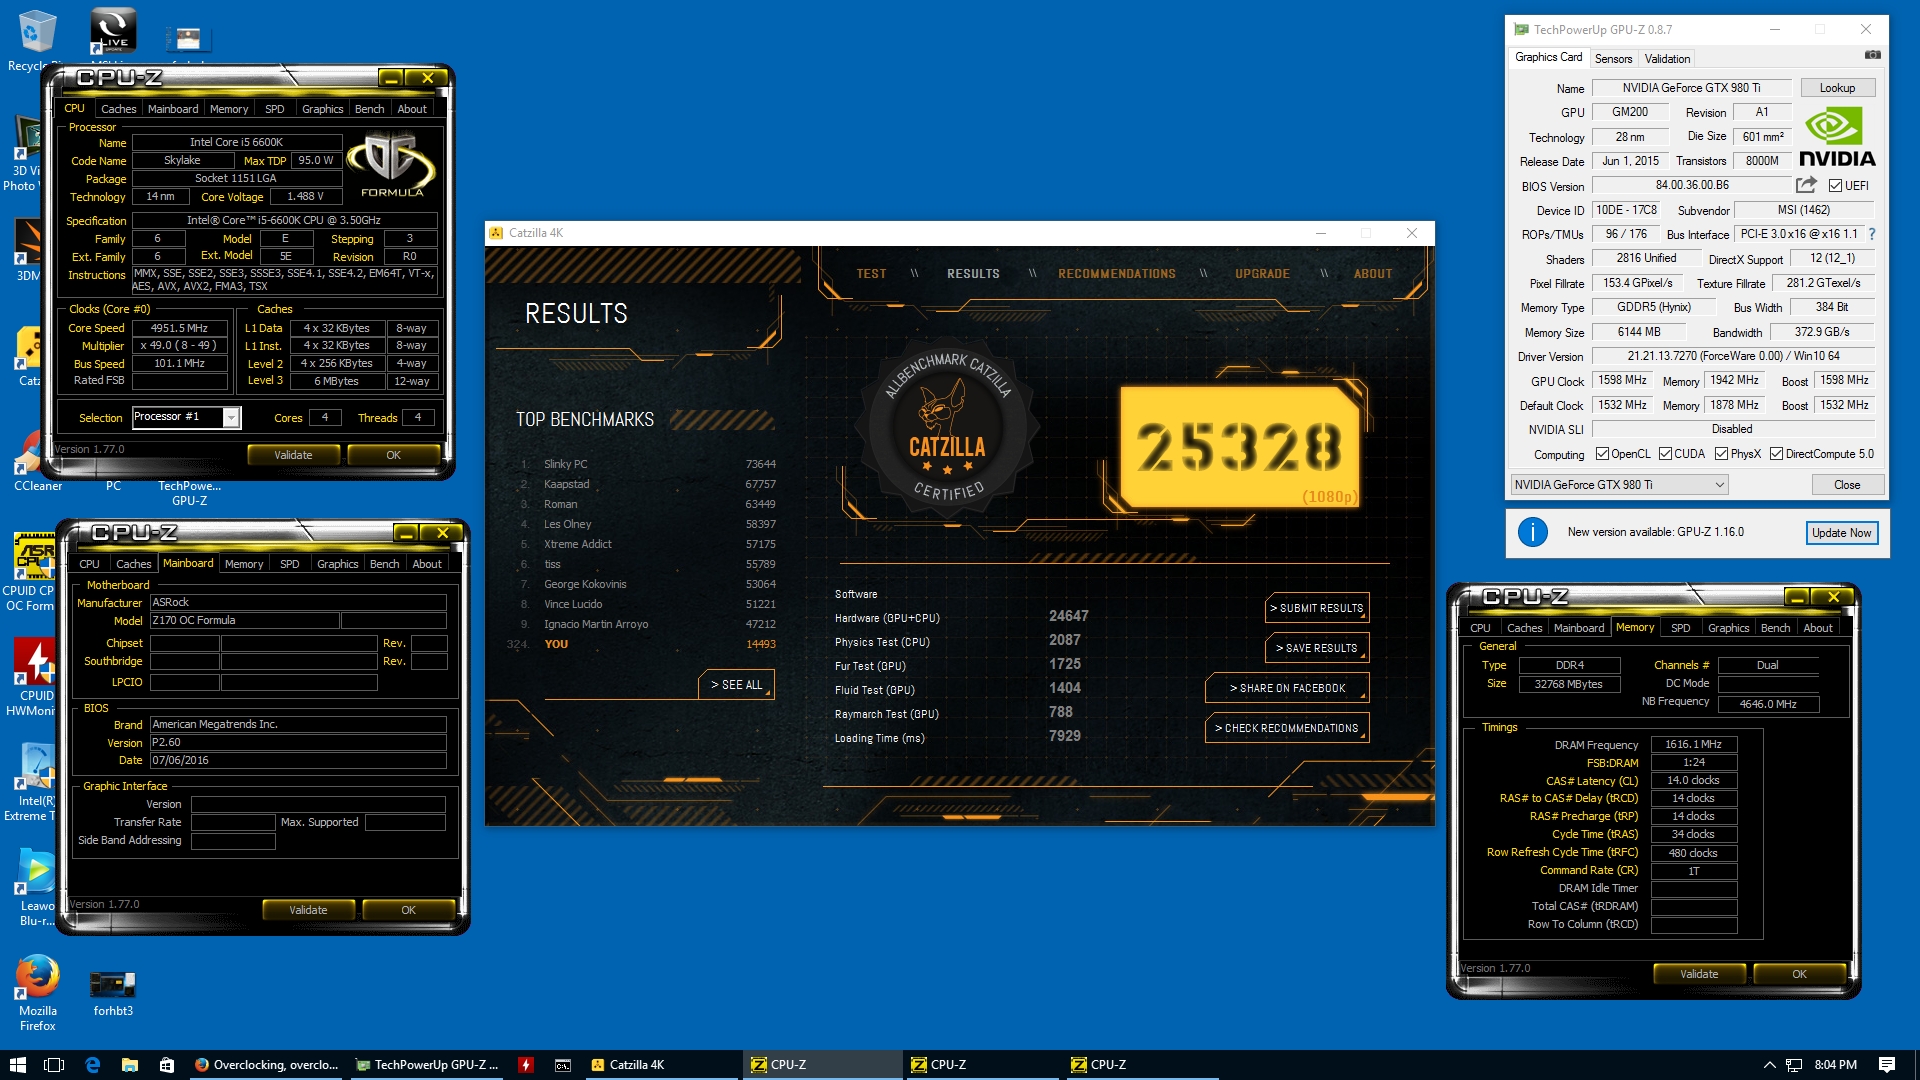This screenshot has height=1080, width=1920.
Task: Click the BIOS export arrow icon in GPU-Z
Action: click(1805, 185)
